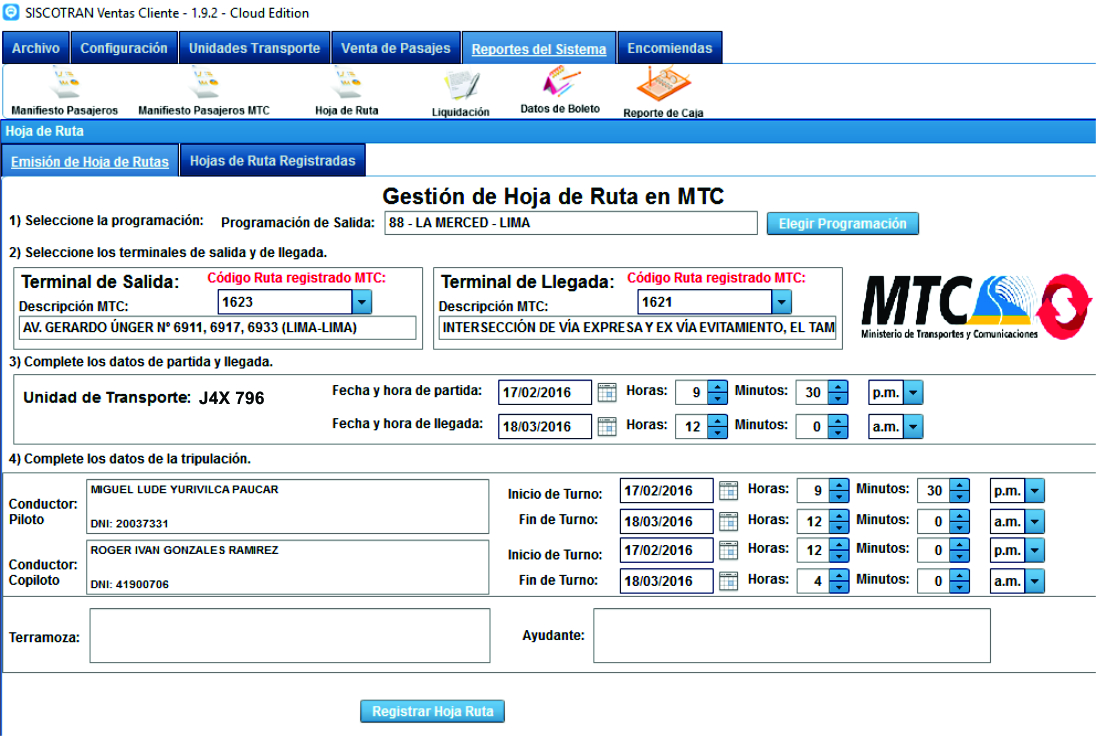Adjust Piloto Inicio de Turno Minutos stepper
Image resolution: width=1096 pixels, height=736 pixels.
[x=960, y=491]
